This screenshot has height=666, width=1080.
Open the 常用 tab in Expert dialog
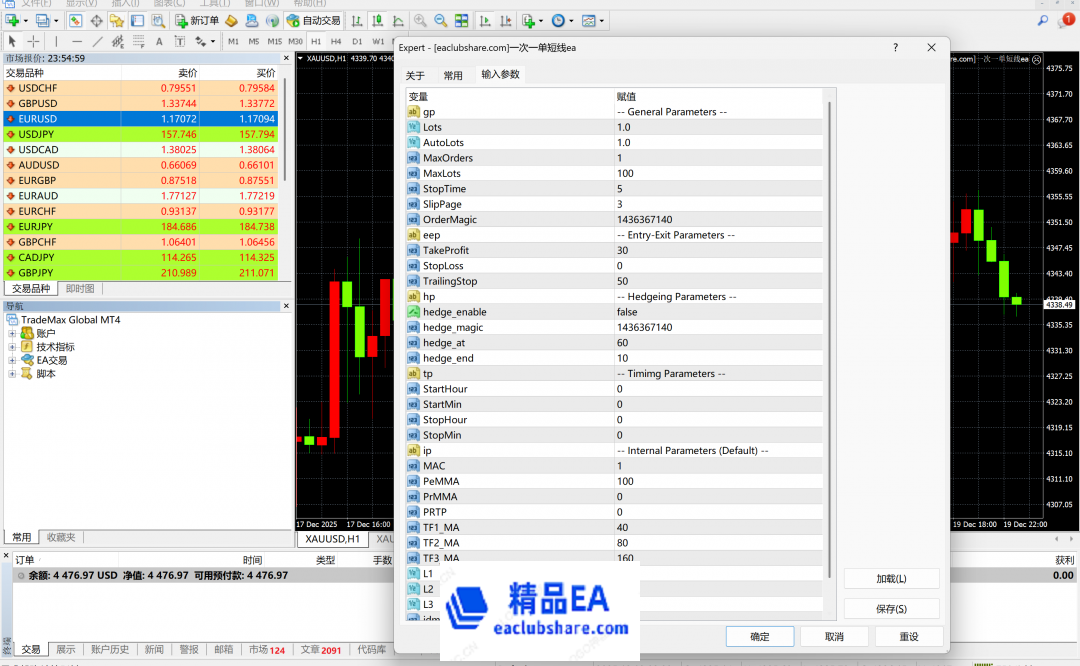pos(453,75)
